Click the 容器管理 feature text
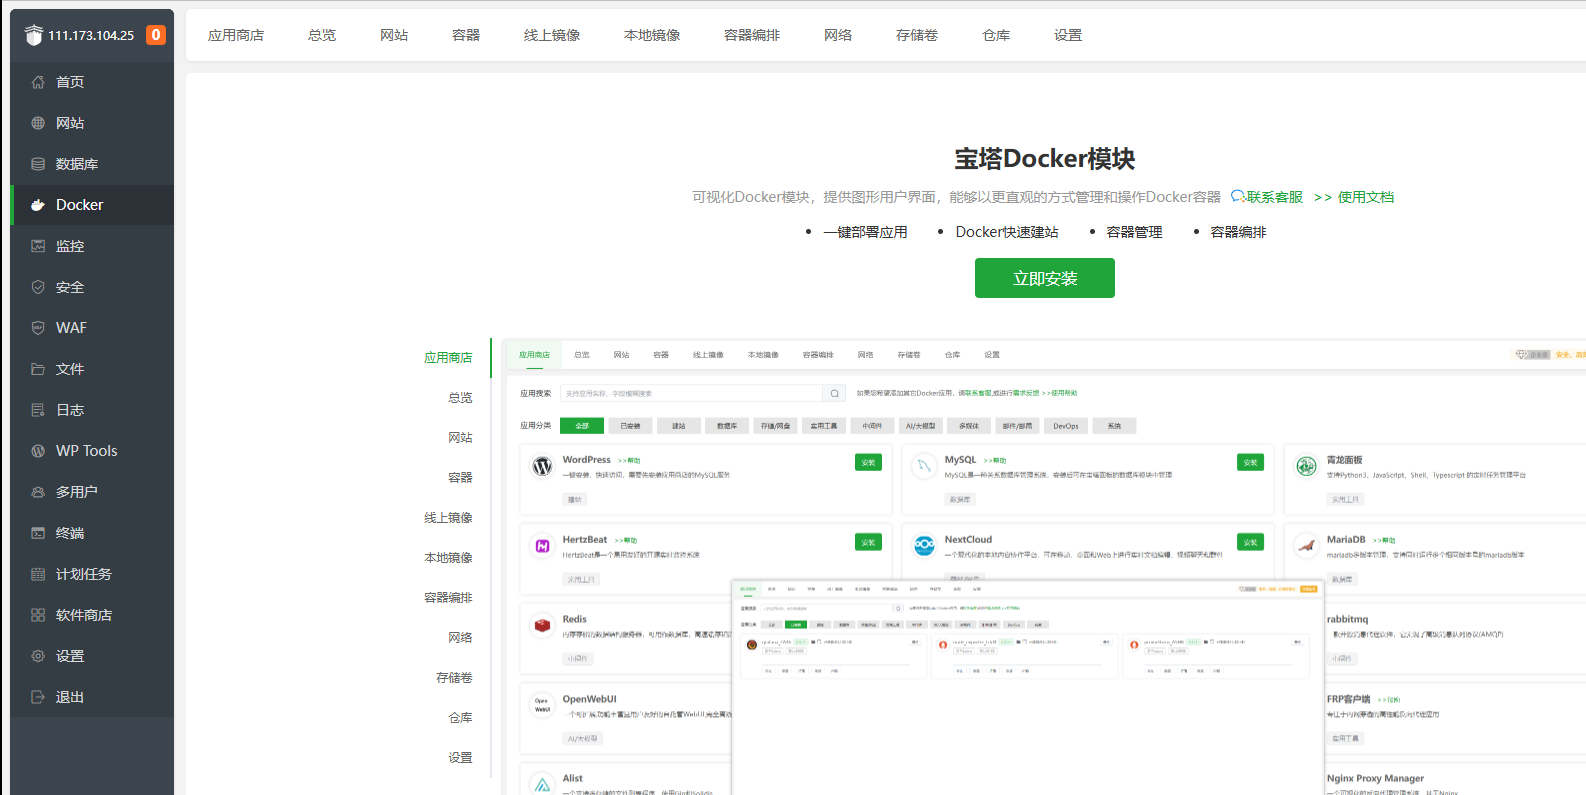 point(1134,232)
